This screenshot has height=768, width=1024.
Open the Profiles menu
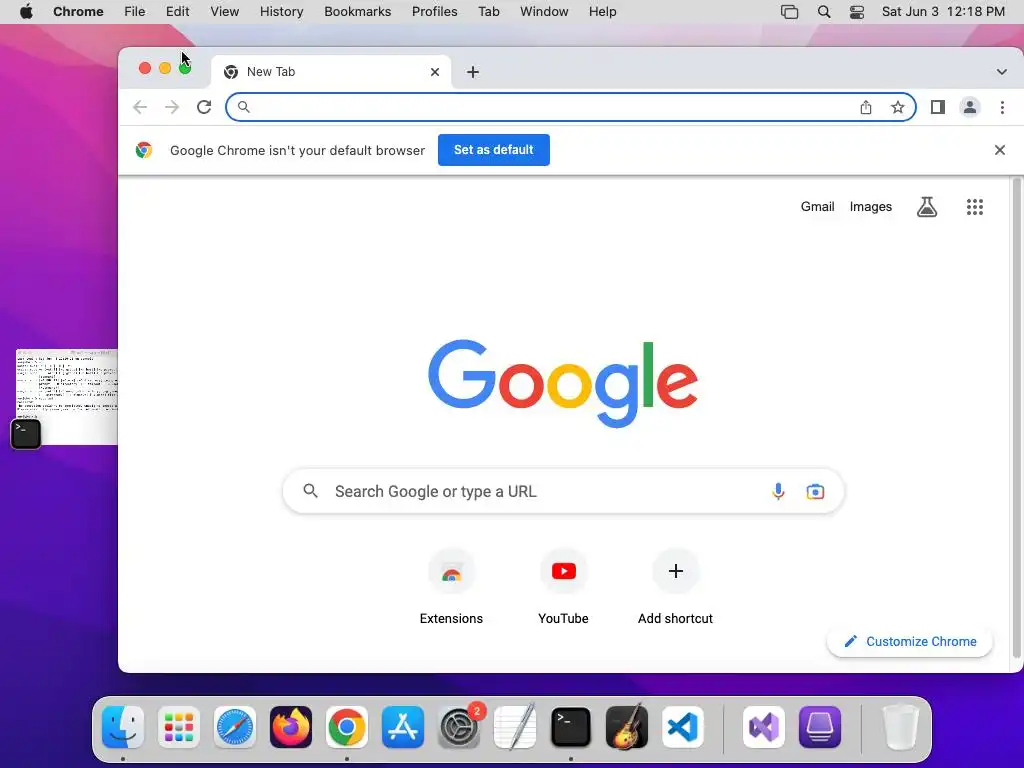434,12
